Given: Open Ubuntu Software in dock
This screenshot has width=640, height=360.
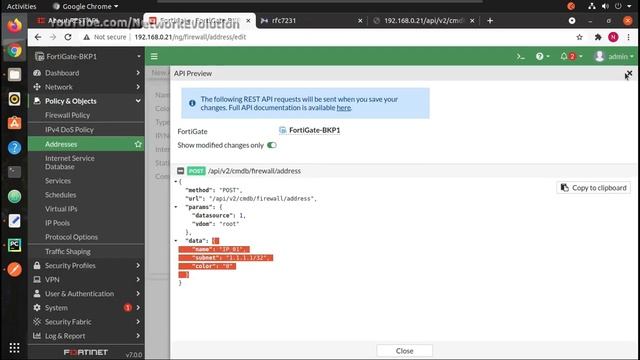Looking at the screenshot, I should tap(14, 123).
